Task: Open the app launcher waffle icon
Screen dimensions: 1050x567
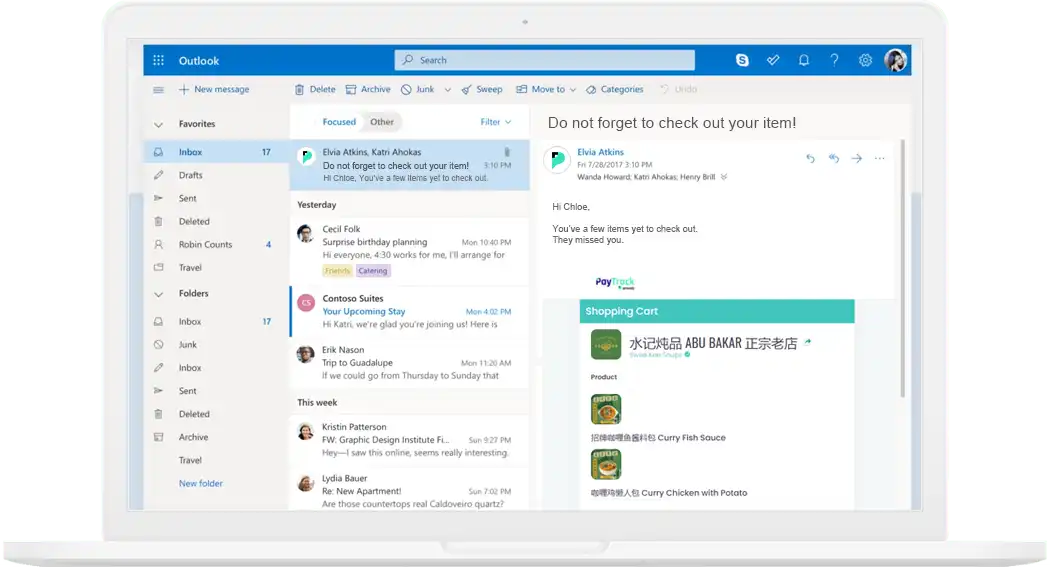Action: [x=158, y=61]
